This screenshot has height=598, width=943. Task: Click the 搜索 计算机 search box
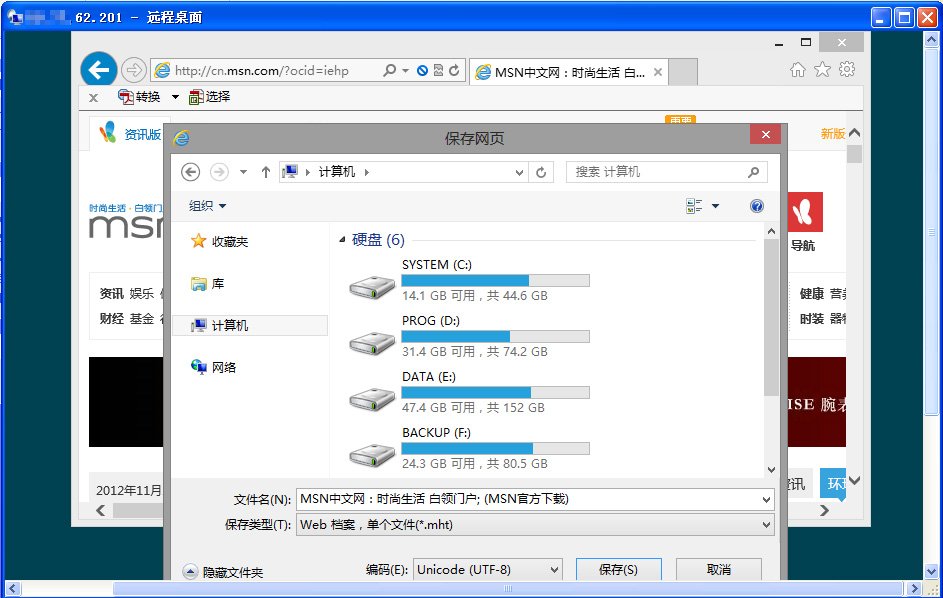click(666, 172)
